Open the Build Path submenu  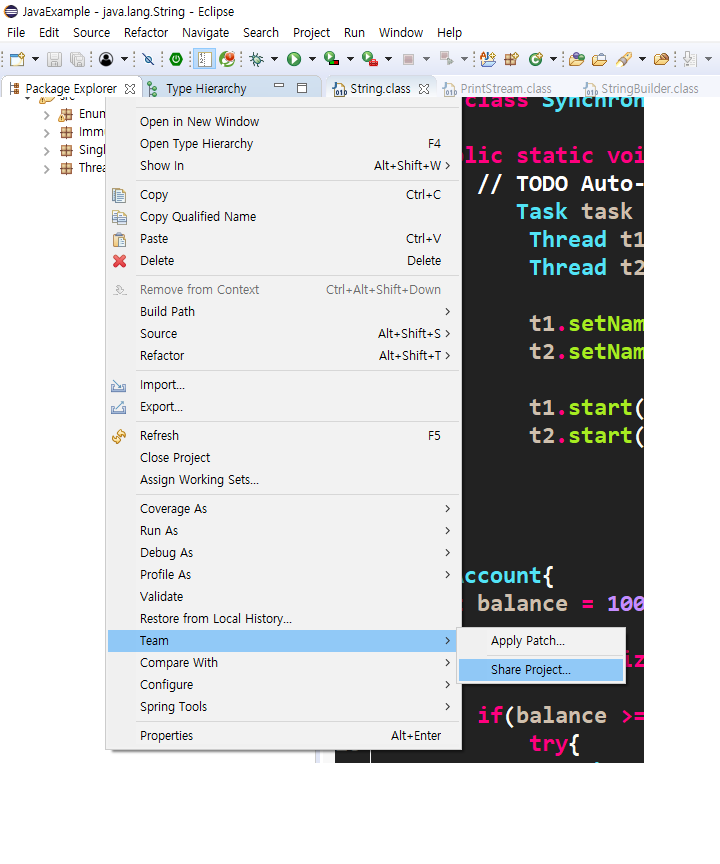[x=283, y=311]
